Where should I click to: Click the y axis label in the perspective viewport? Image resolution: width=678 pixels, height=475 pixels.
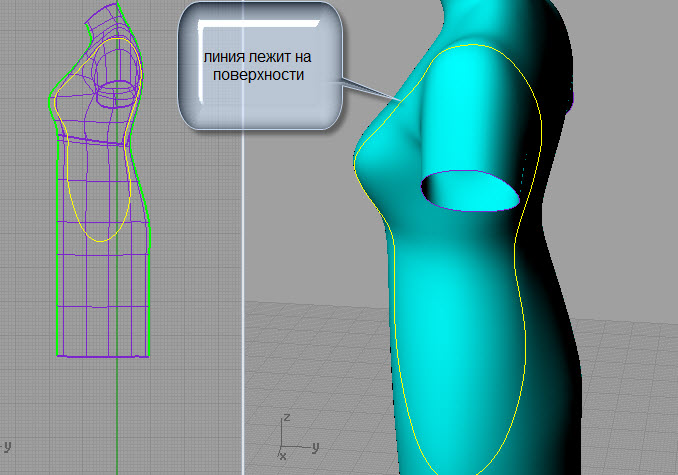click(315, 447)
